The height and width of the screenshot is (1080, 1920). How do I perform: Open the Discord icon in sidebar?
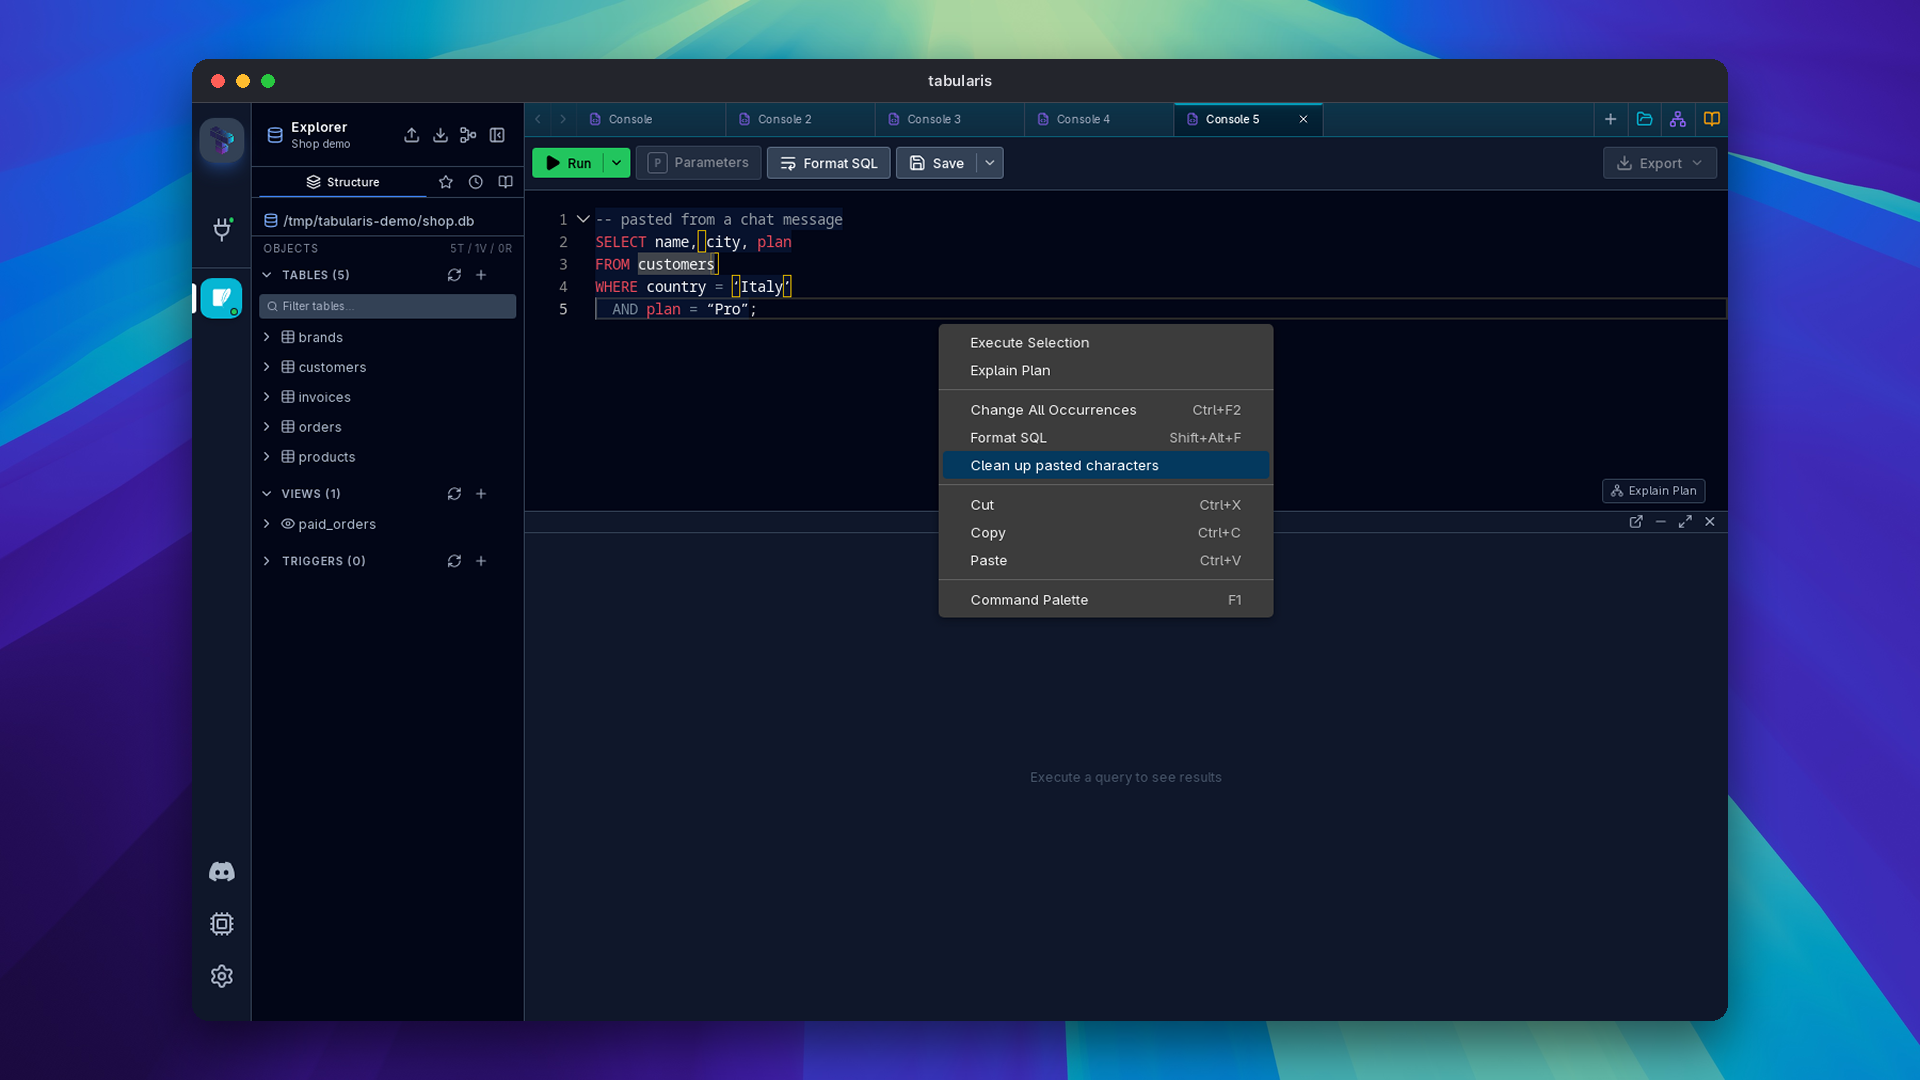[222, 872]
